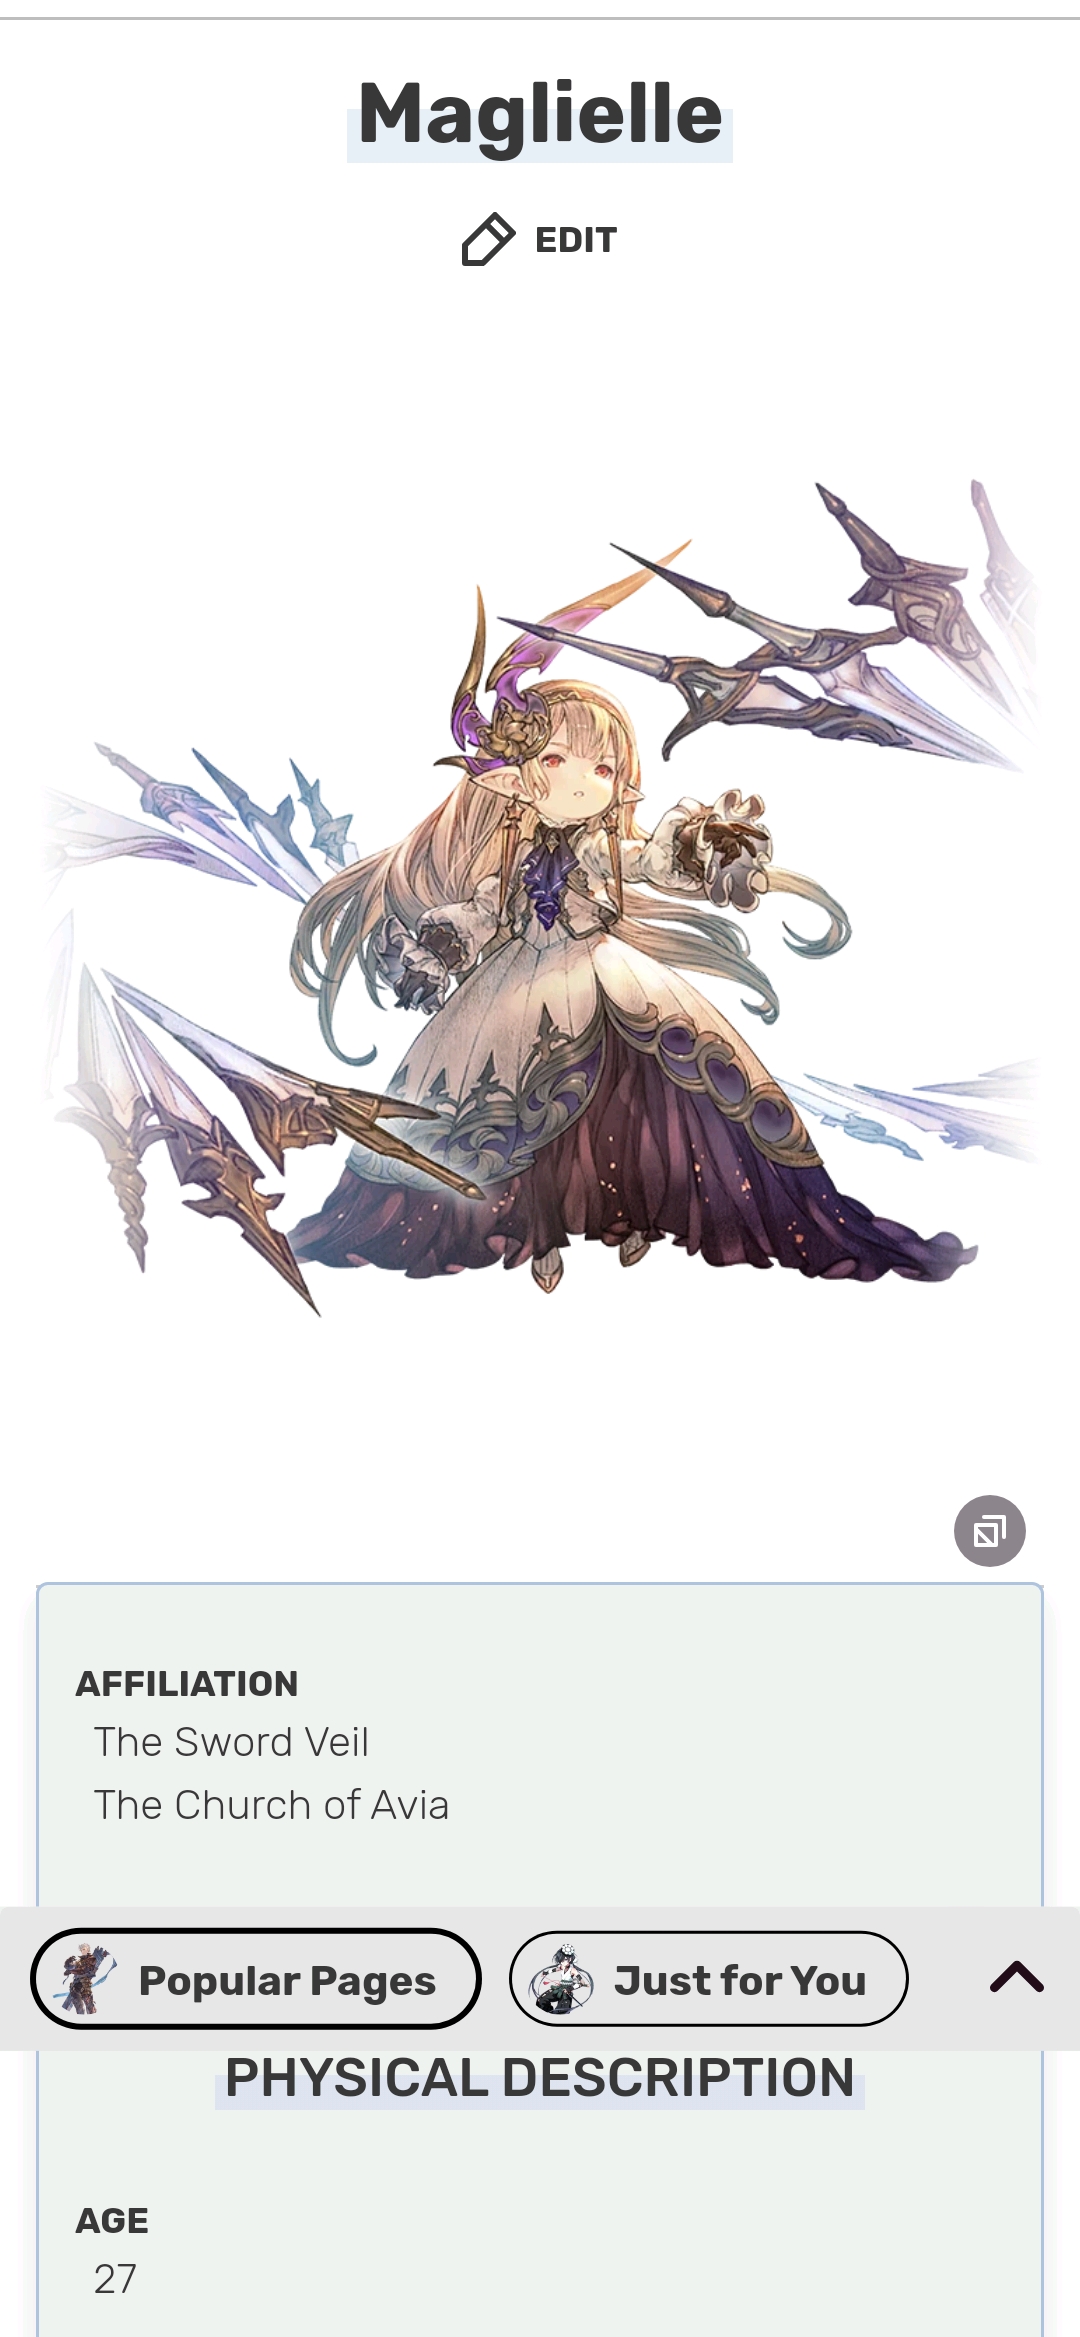
Task: Open the image gallery overlay icon
Action: pos(989,1531)
